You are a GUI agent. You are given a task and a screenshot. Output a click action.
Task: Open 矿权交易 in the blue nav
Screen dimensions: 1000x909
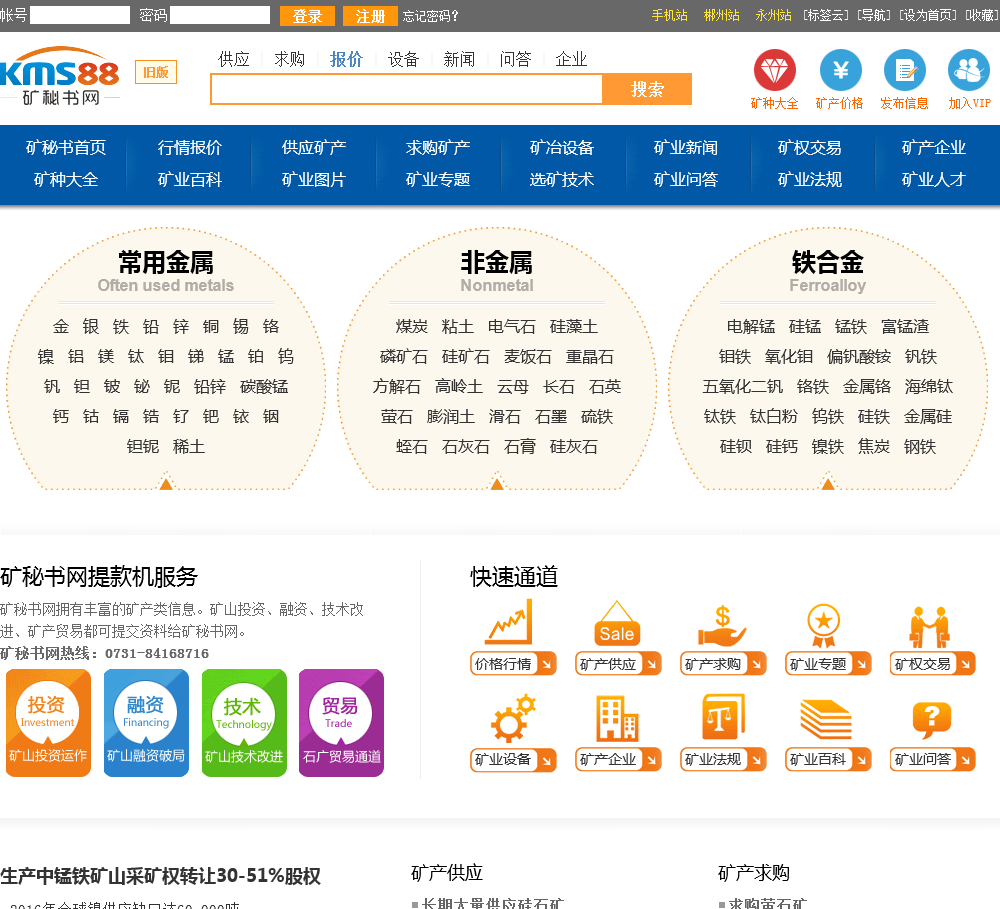(x=809, y=147)
